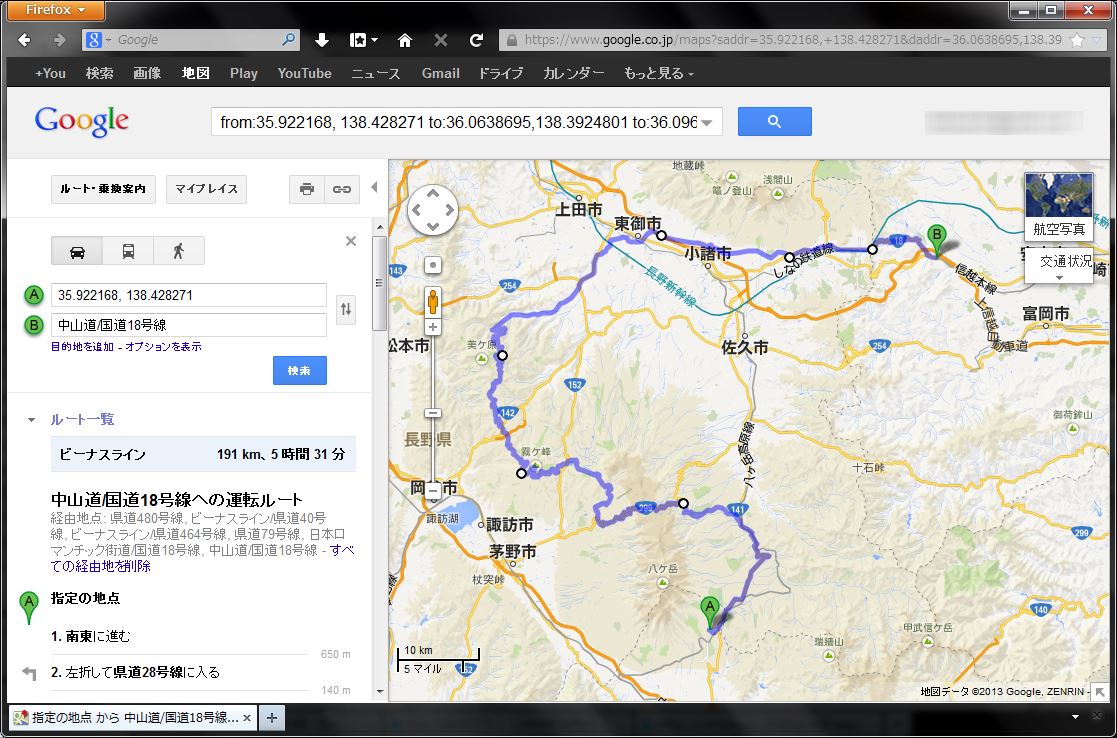Viewport: 1117px width, 738px height.
Task: Click the マイプレイス button
Action: tap(207, 189)
